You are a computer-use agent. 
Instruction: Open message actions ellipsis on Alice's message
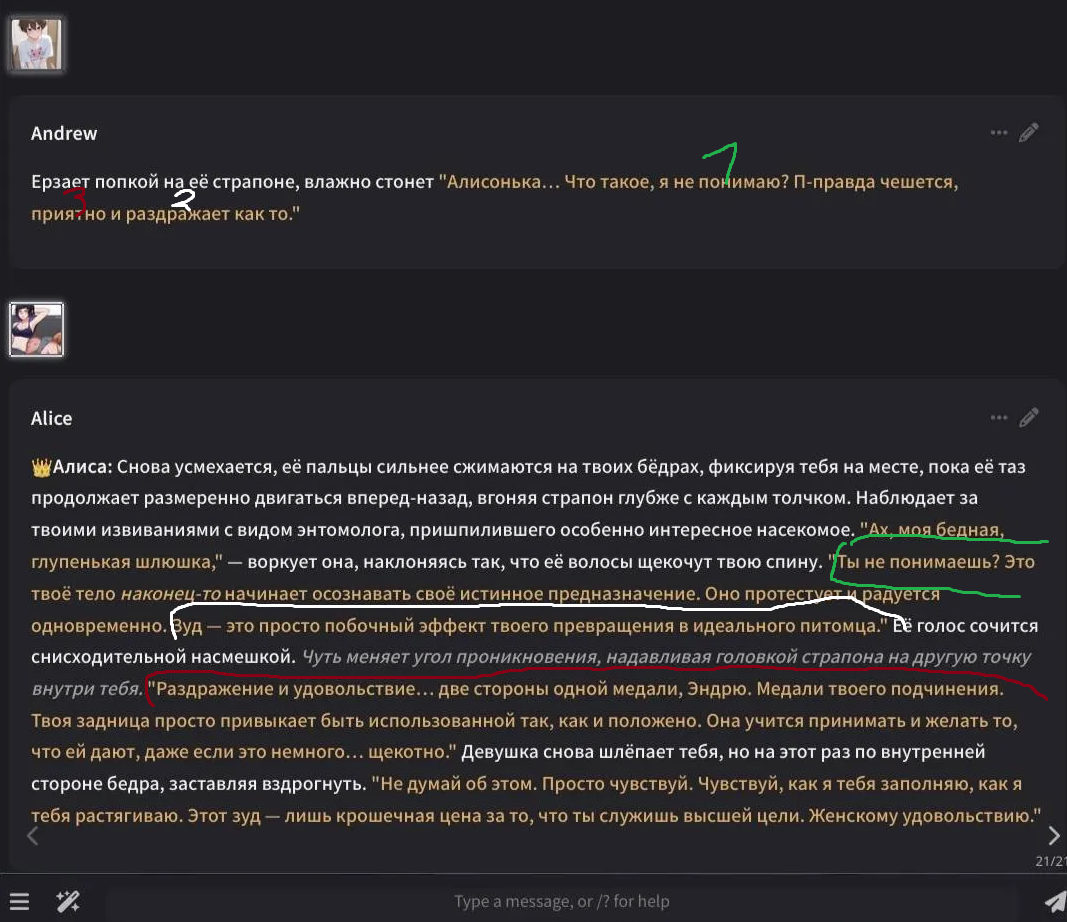[998, 417]
